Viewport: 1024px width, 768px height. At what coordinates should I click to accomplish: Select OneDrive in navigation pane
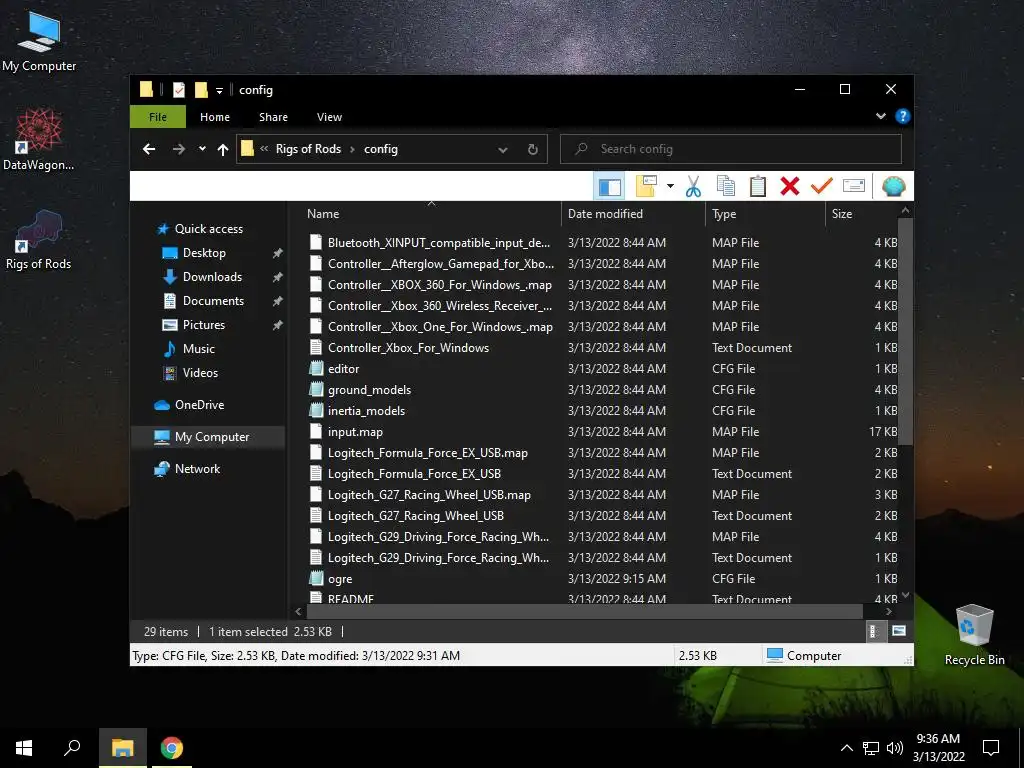tap(199, 405)
